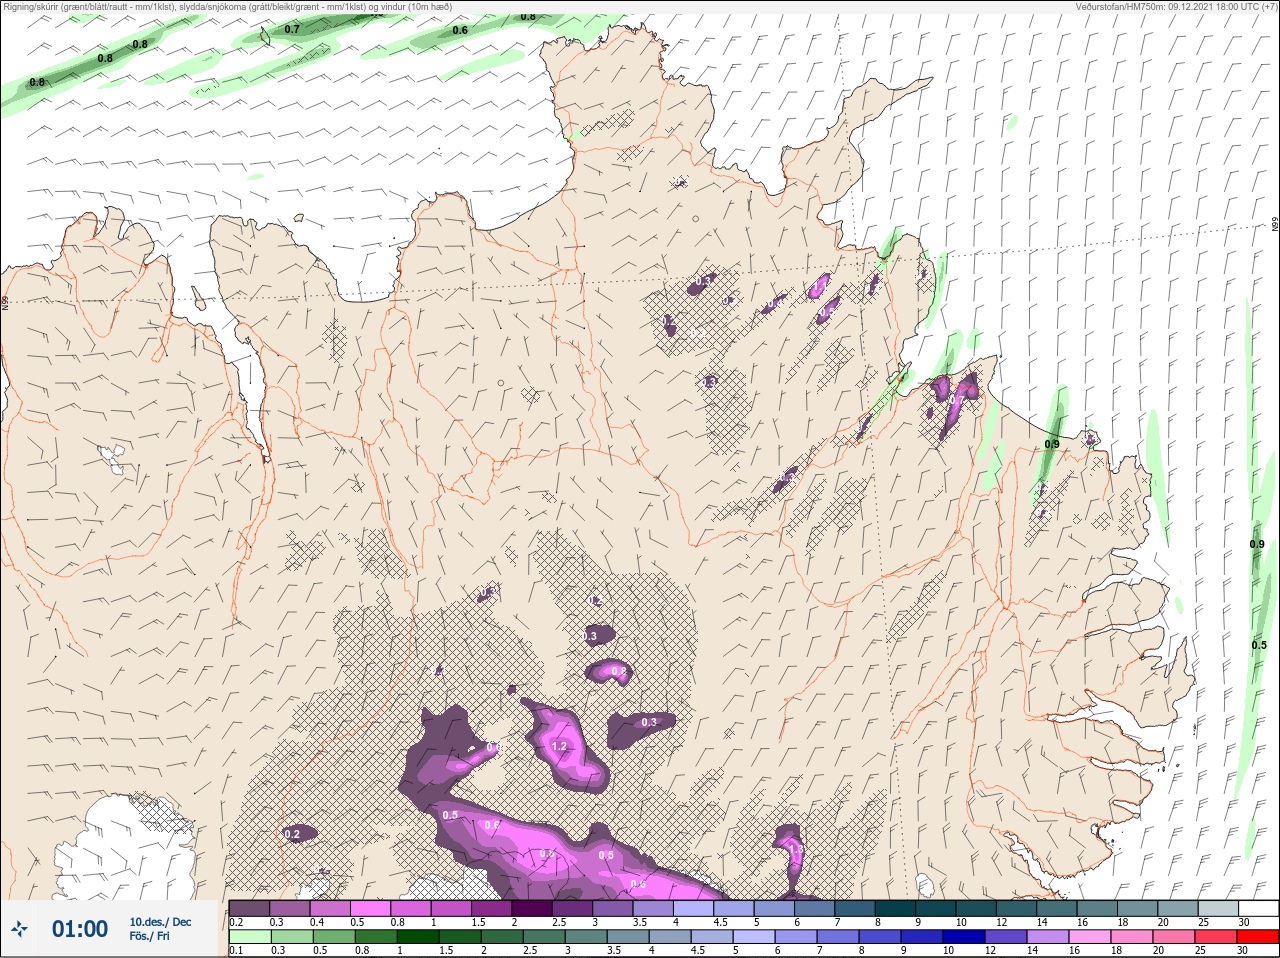Click the 0.5 rain label at the right edge
The image size is (1280, 958).
coord(1259,645)
